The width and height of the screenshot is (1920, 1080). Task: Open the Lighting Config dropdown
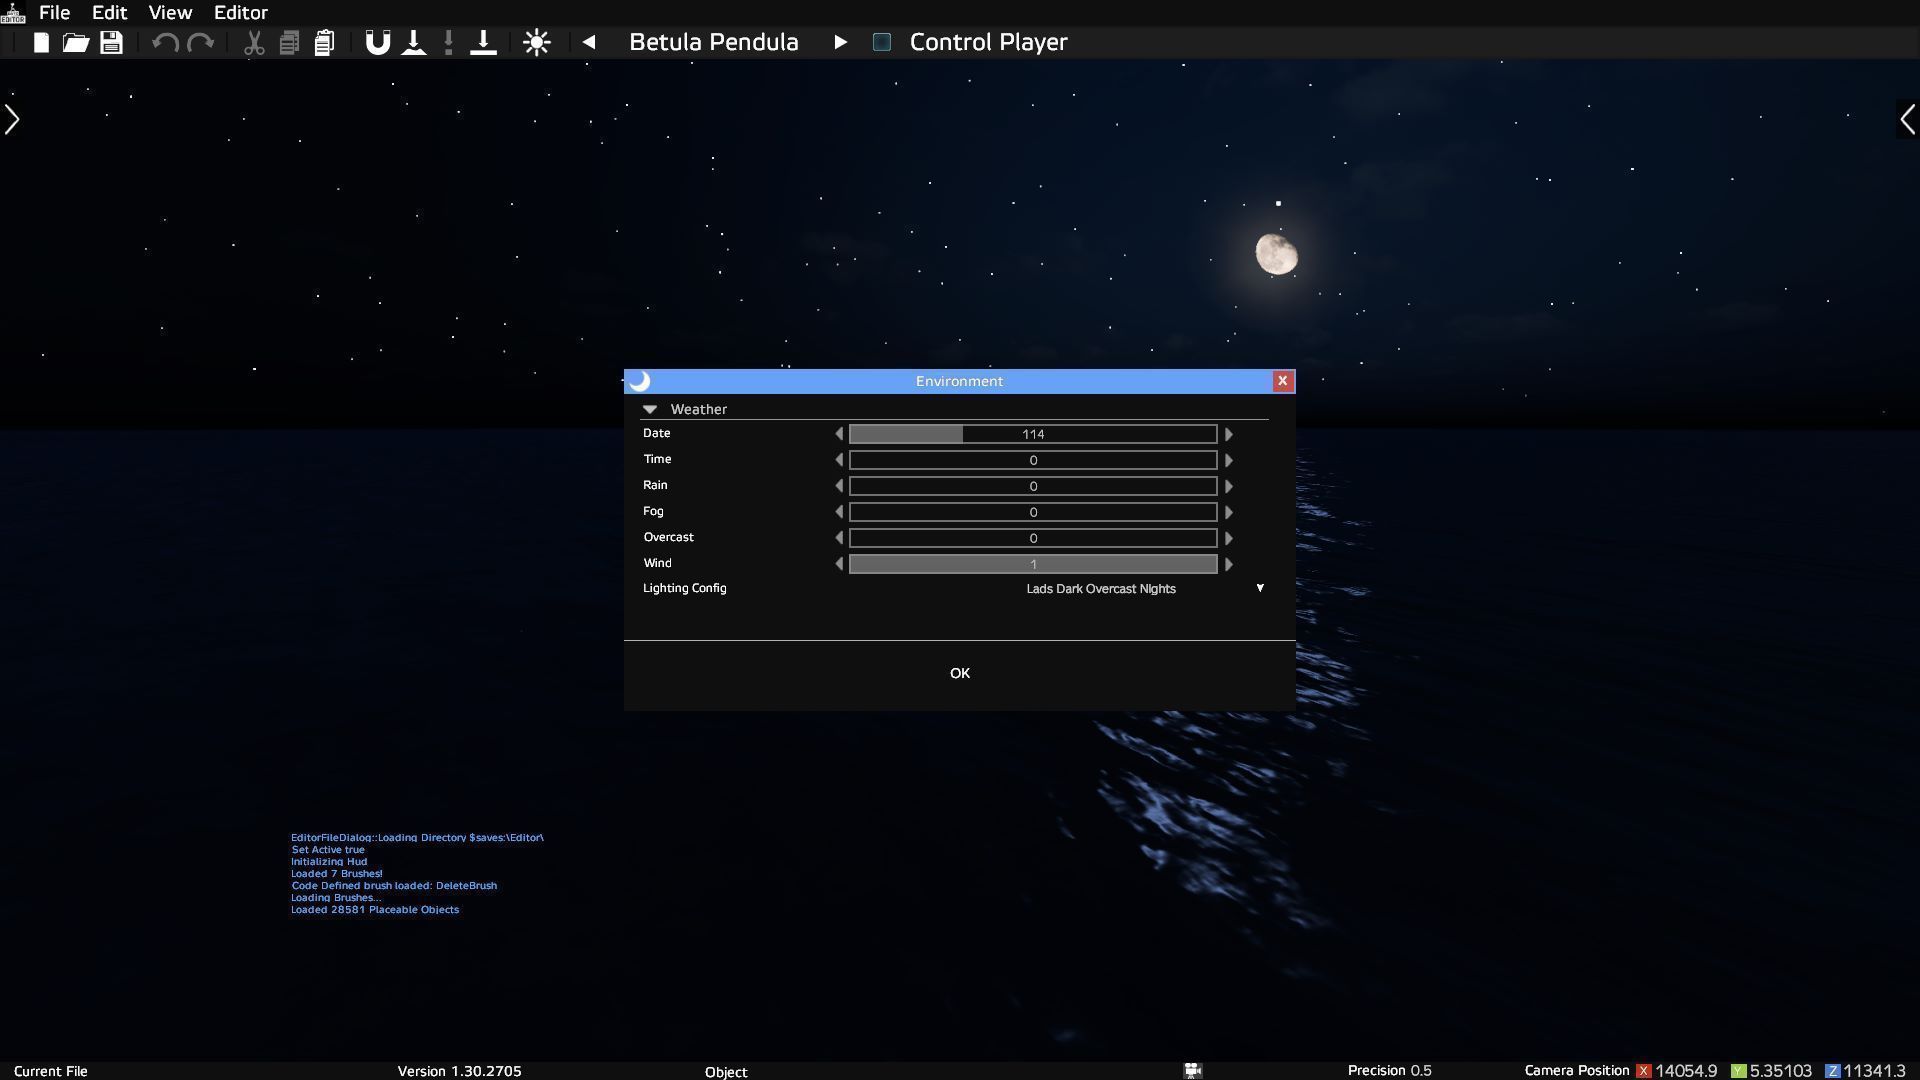coord(1260,588)
